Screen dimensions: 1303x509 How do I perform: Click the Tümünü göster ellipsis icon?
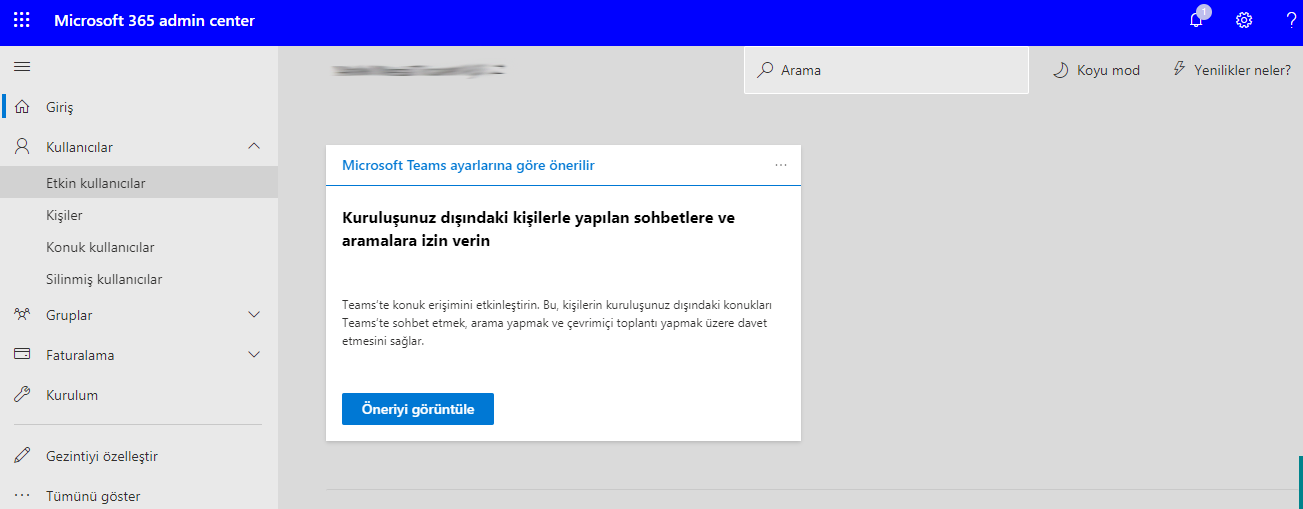[22, 496]
